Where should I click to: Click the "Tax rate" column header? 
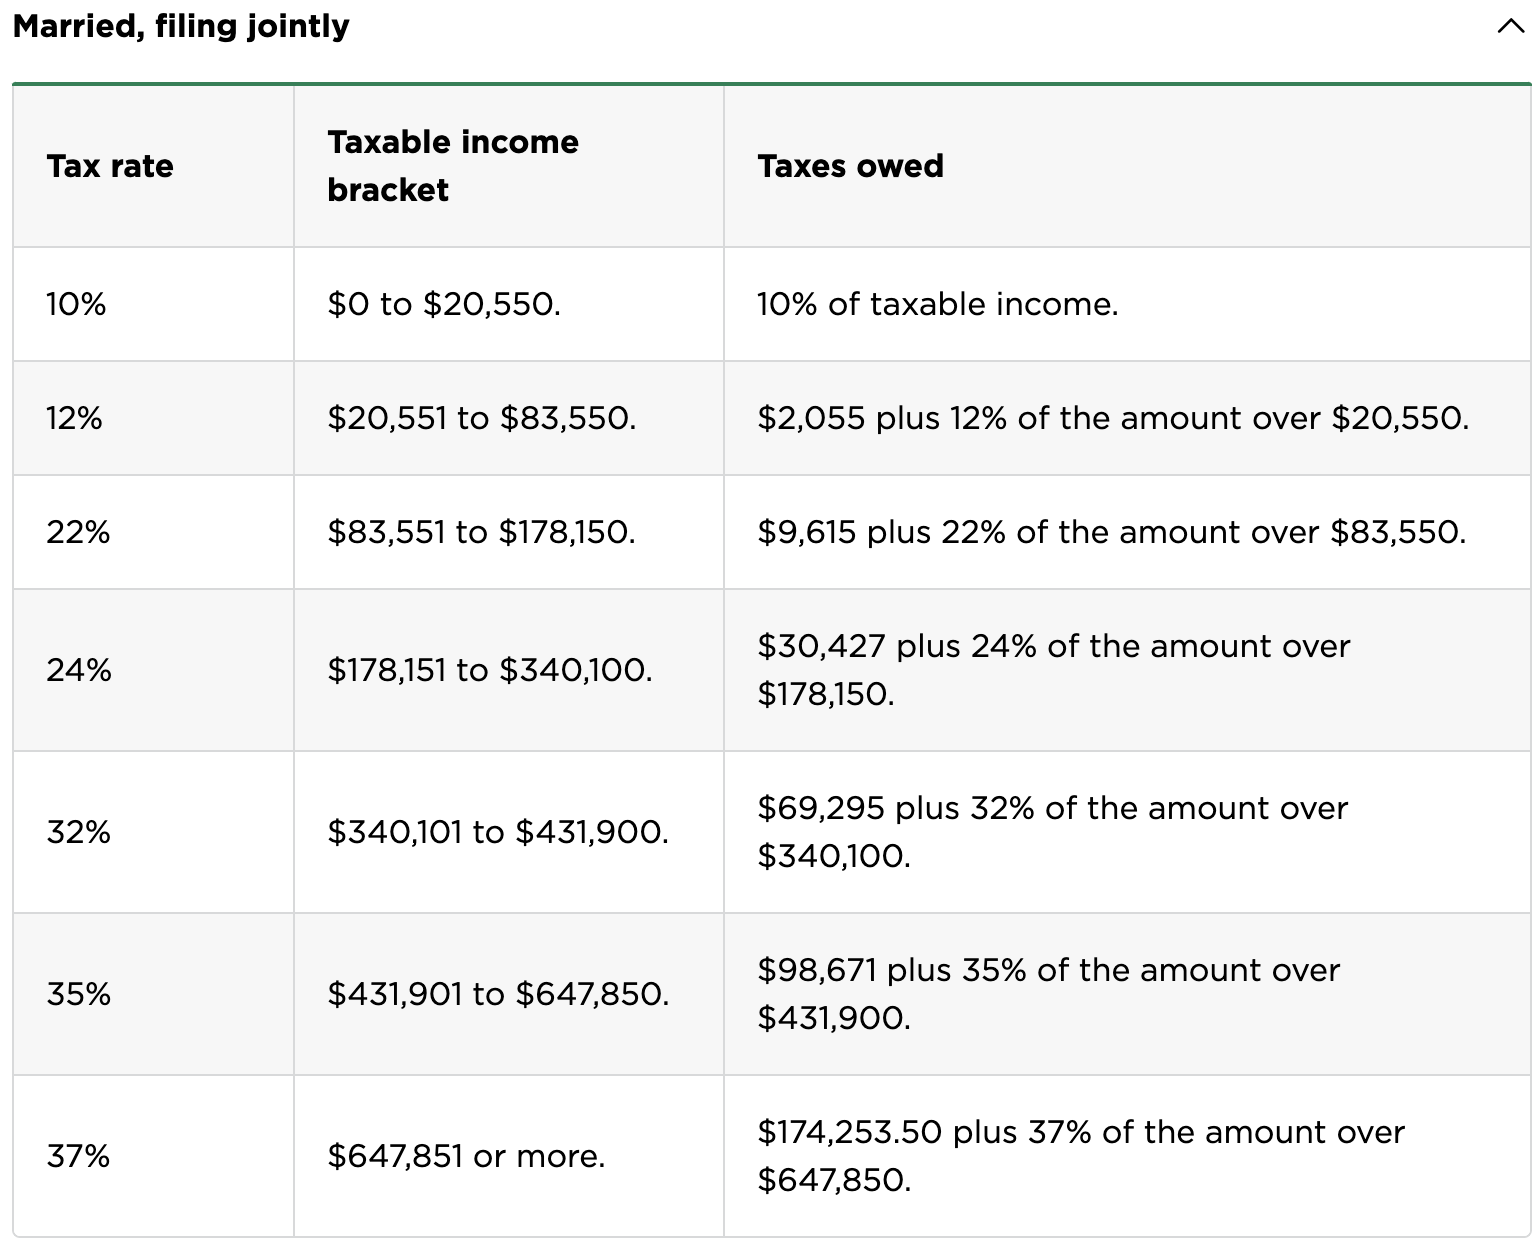click(110, 166)
